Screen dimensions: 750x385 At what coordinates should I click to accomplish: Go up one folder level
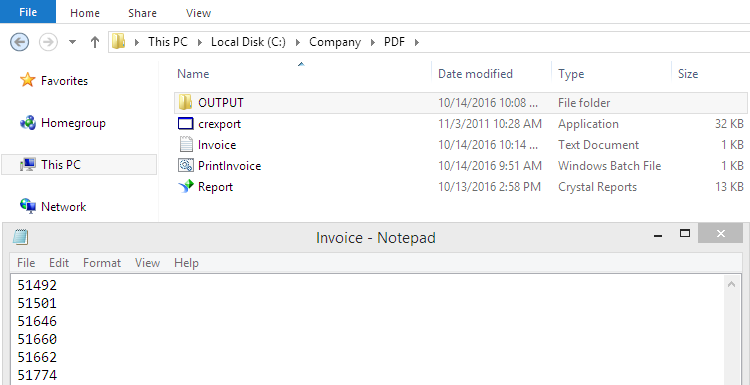click(x=95, y=42)
